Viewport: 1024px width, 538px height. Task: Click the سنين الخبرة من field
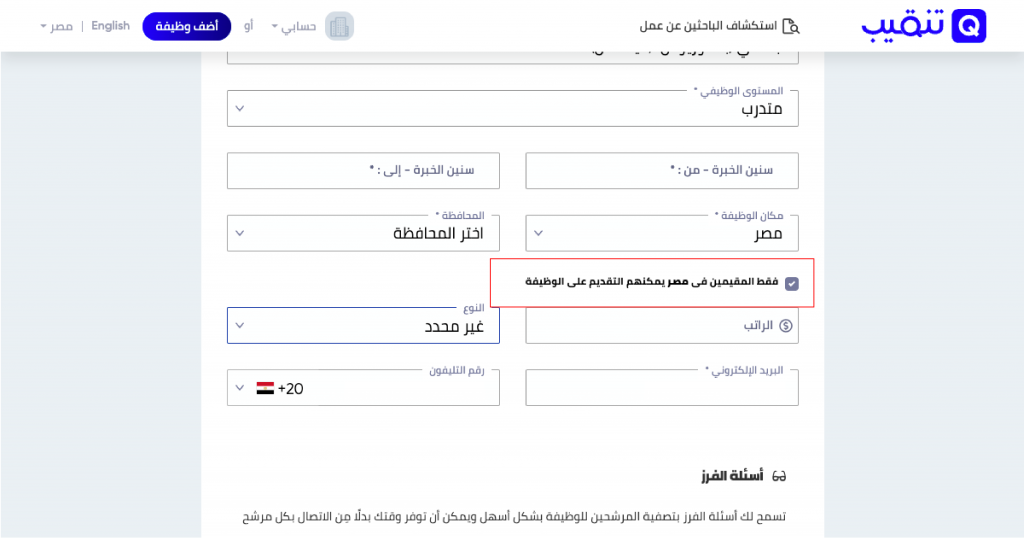(x=662, y=171)
